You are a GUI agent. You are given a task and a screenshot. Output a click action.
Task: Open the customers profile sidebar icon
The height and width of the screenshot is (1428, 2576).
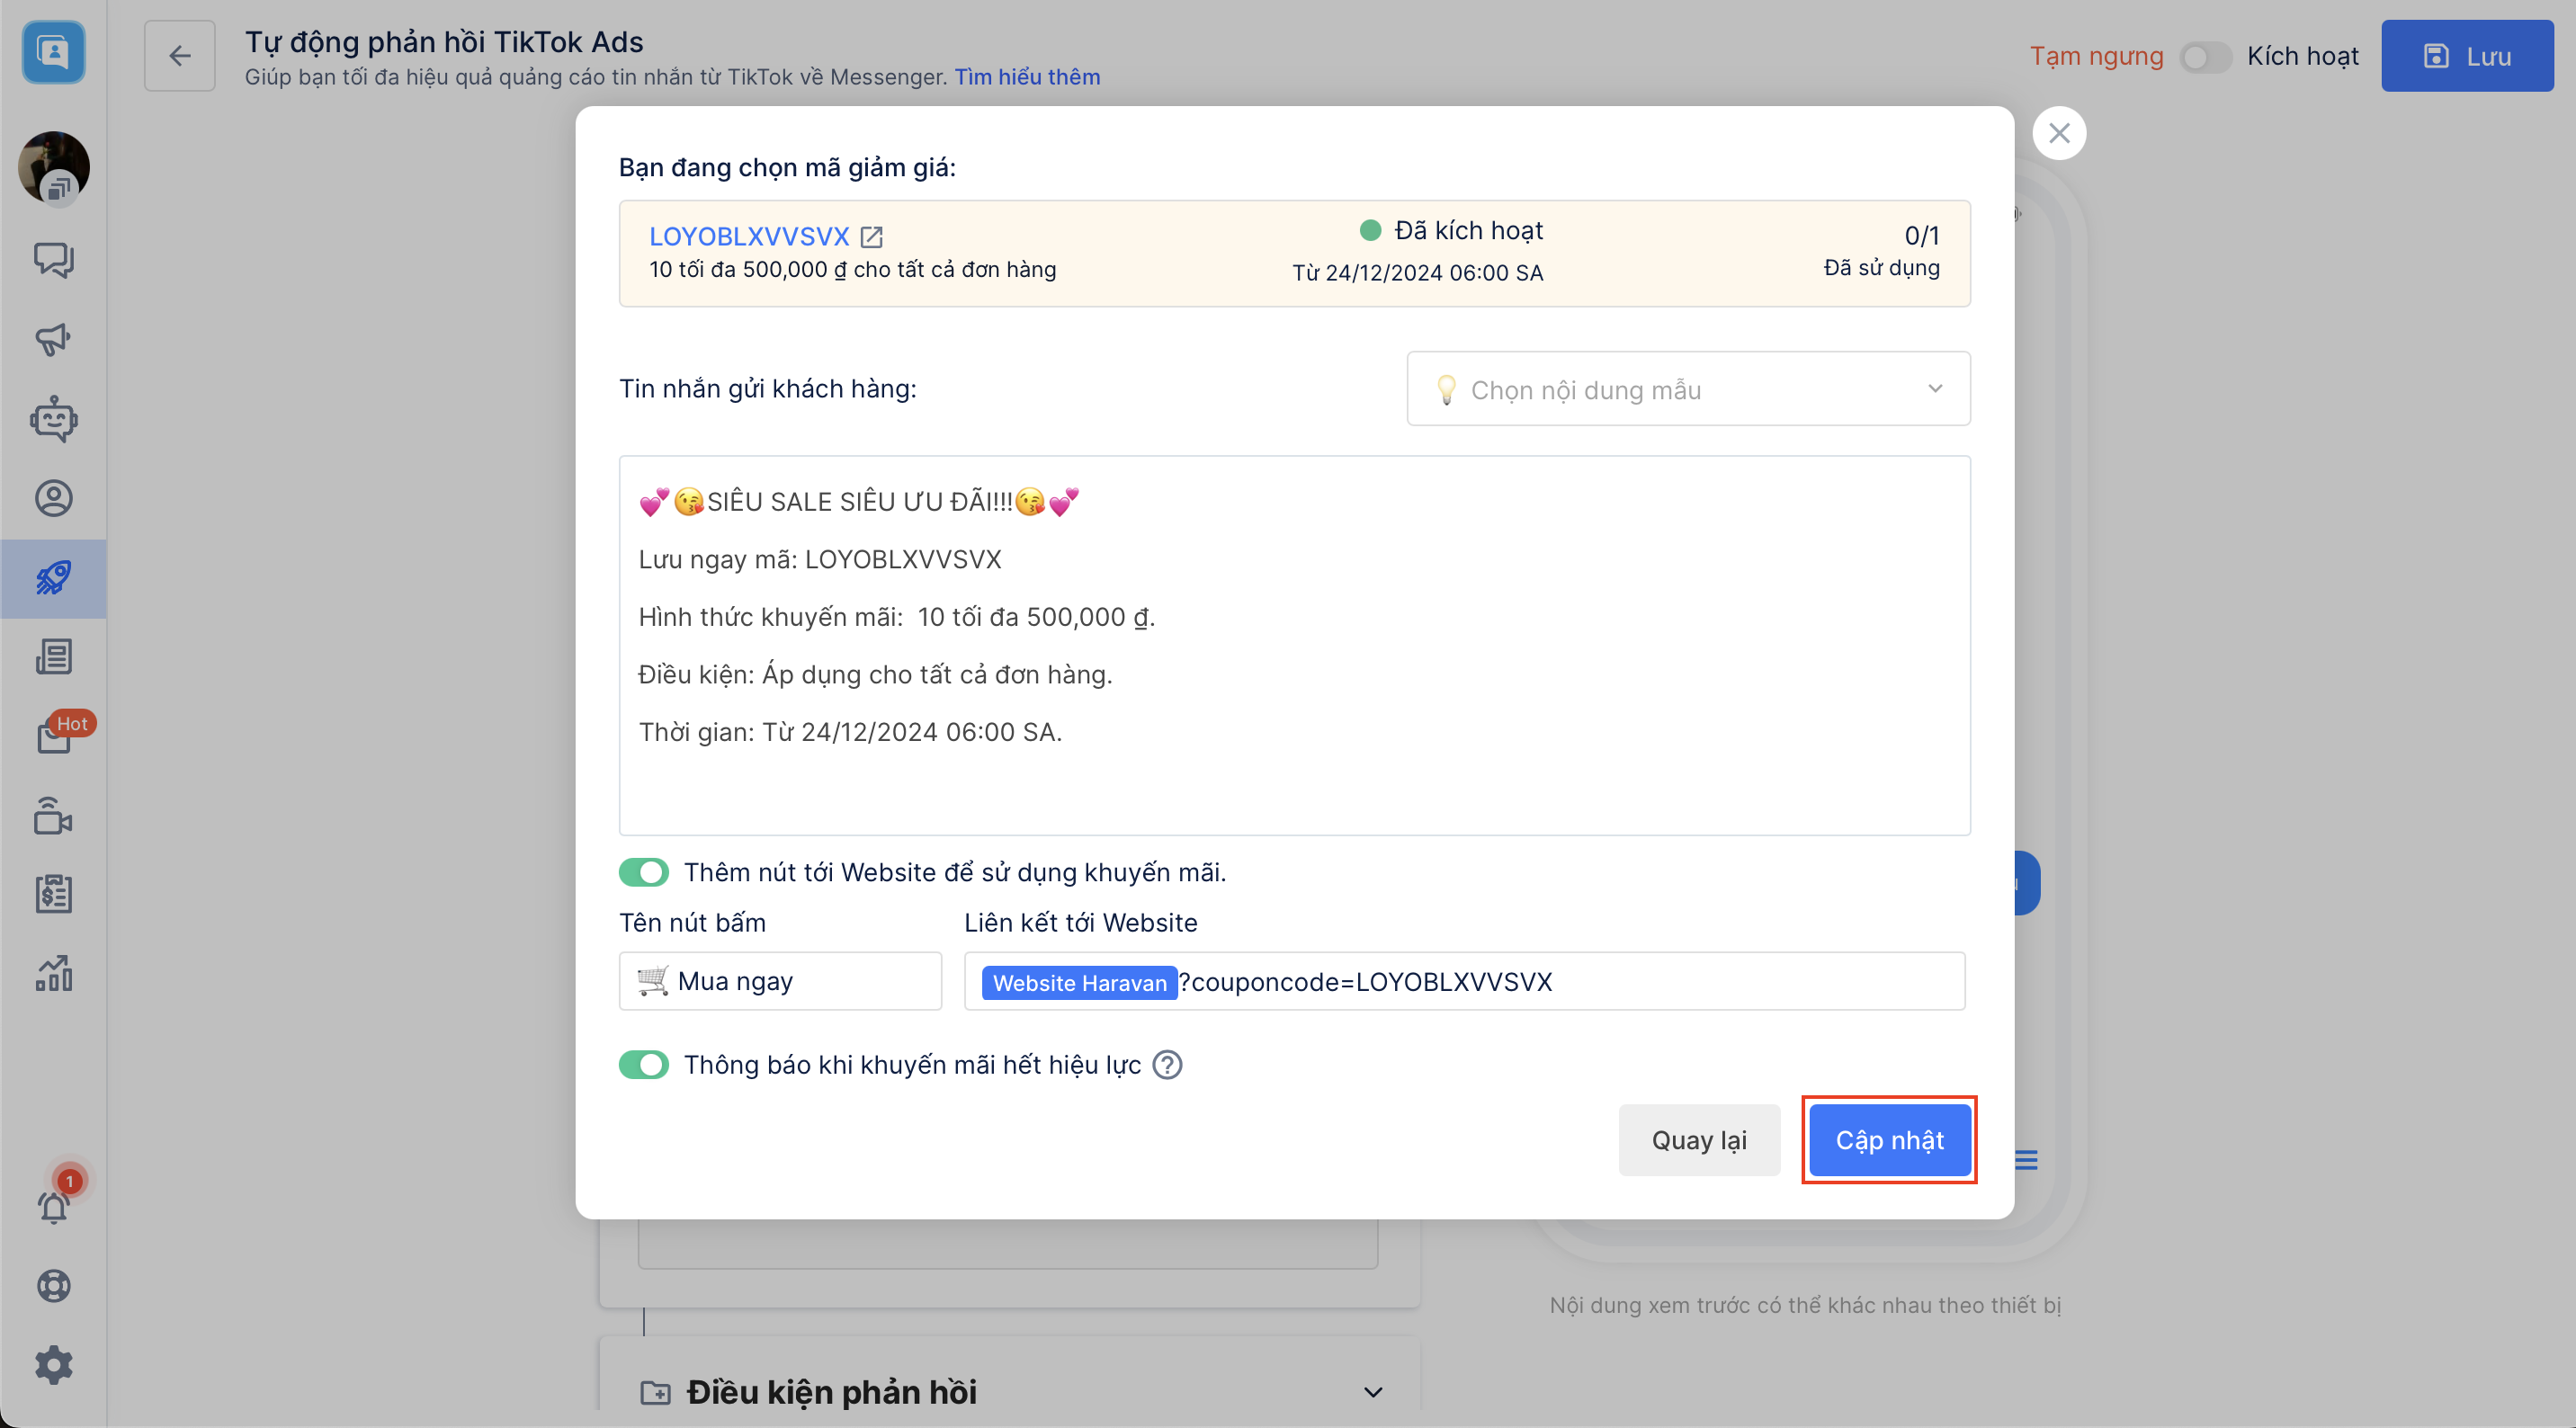tap(53, 498)
